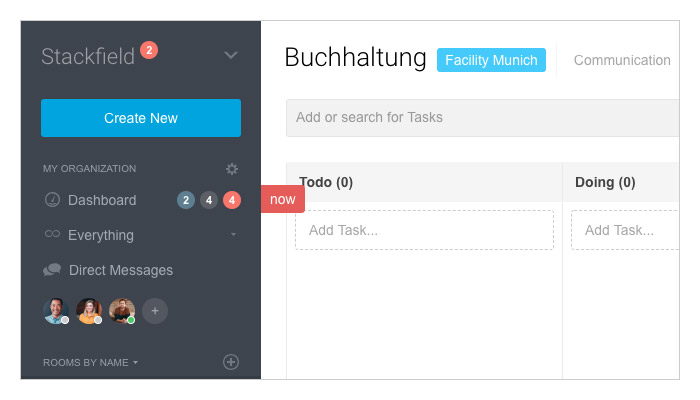Open chat with the online green-status user
Screen dimensions: 700x400
click(122, 310)
